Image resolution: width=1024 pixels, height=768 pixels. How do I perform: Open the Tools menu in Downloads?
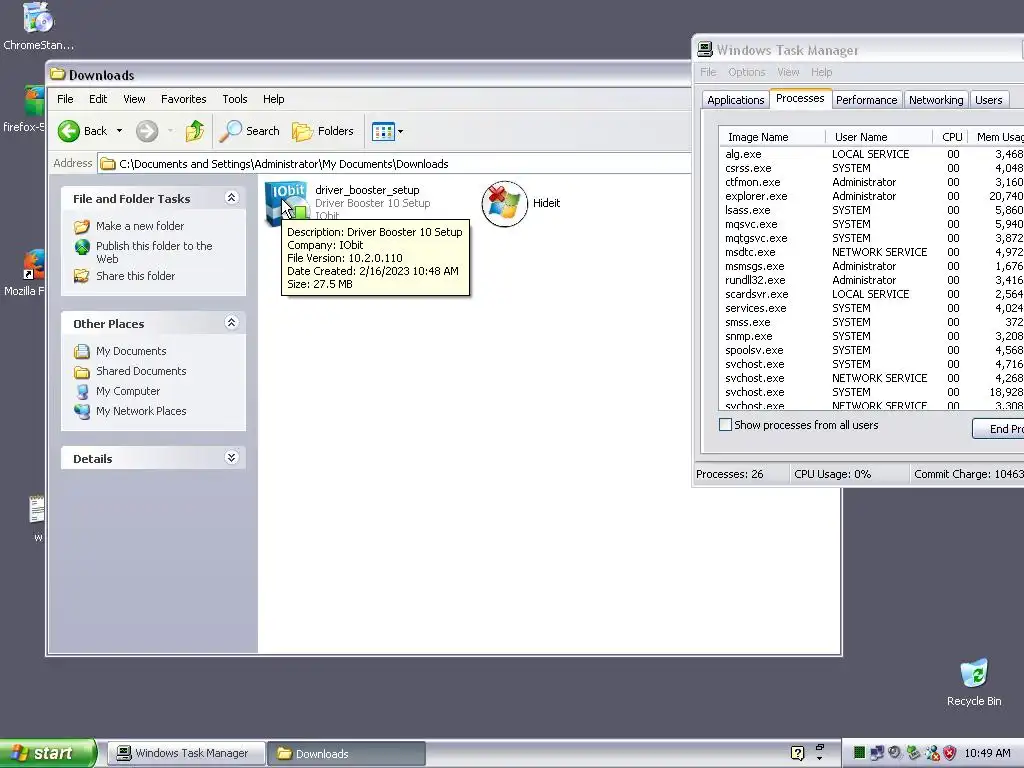(x=234, y=99)
